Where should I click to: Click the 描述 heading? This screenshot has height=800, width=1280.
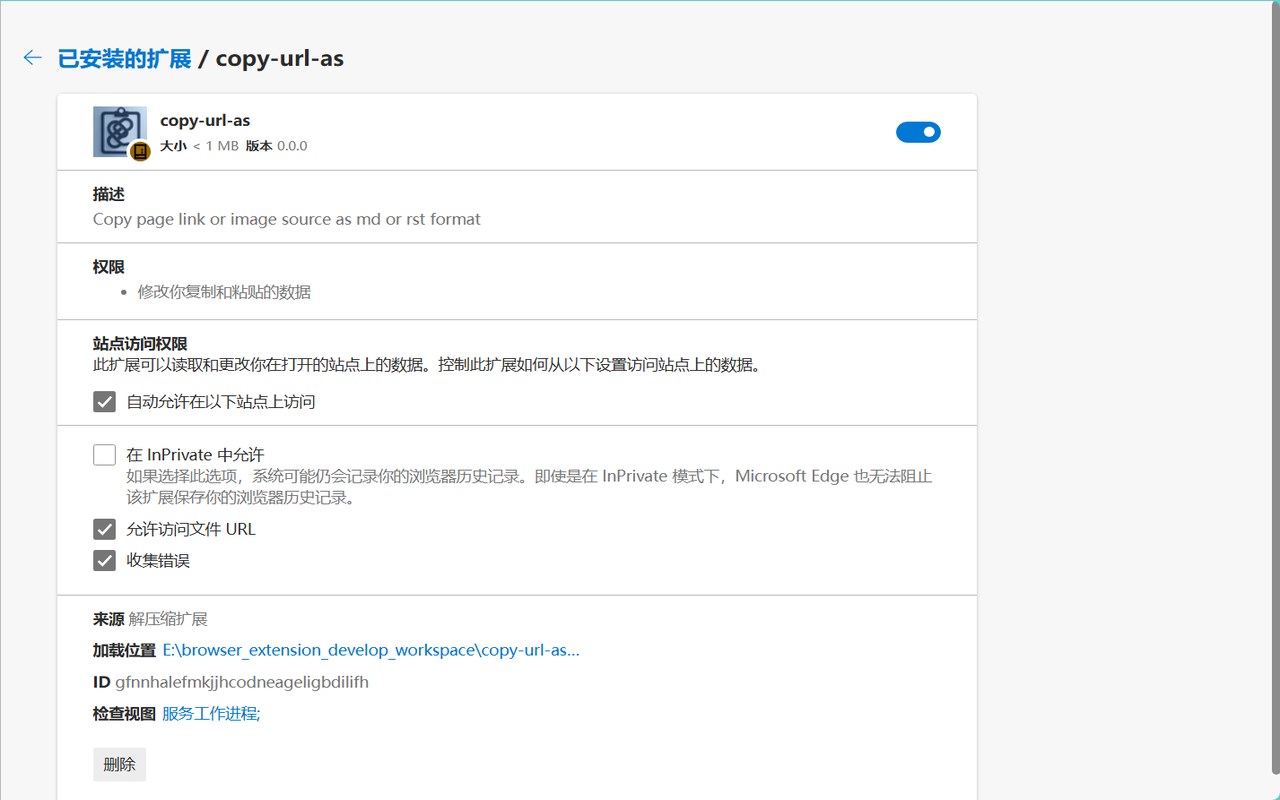(x=109, y=194)
